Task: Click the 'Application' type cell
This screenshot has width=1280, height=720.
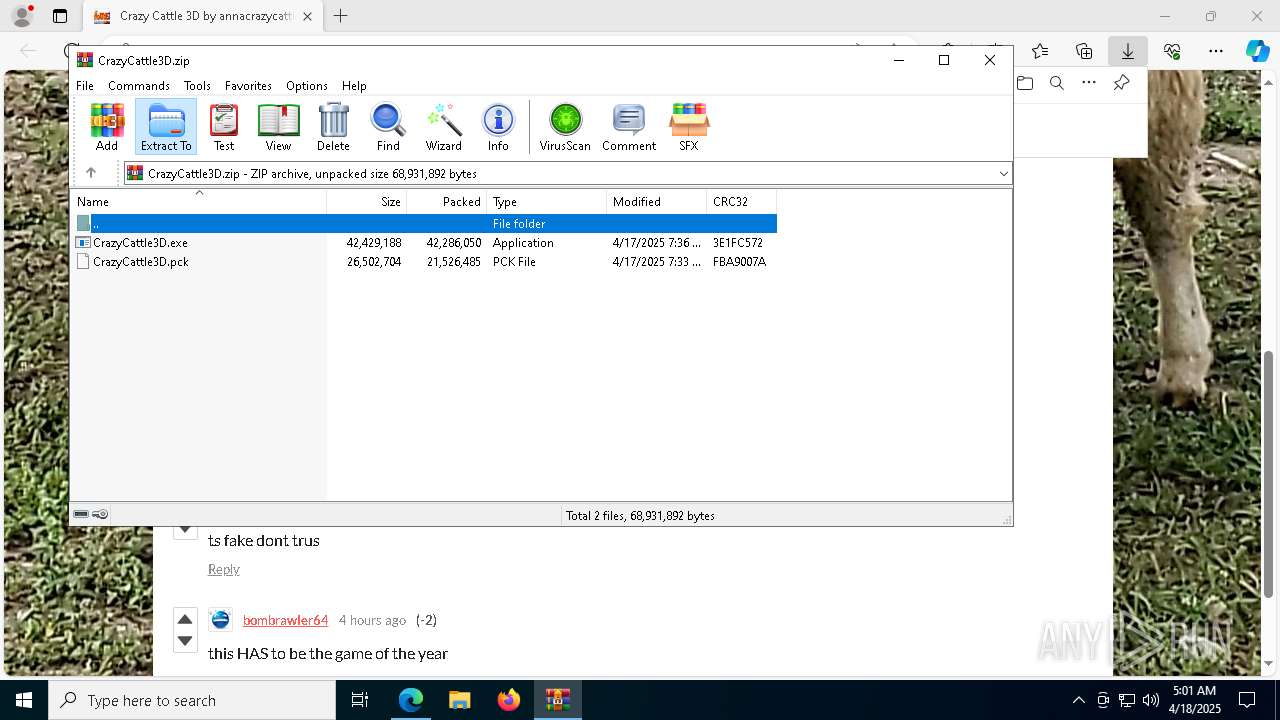Action: 523,243
